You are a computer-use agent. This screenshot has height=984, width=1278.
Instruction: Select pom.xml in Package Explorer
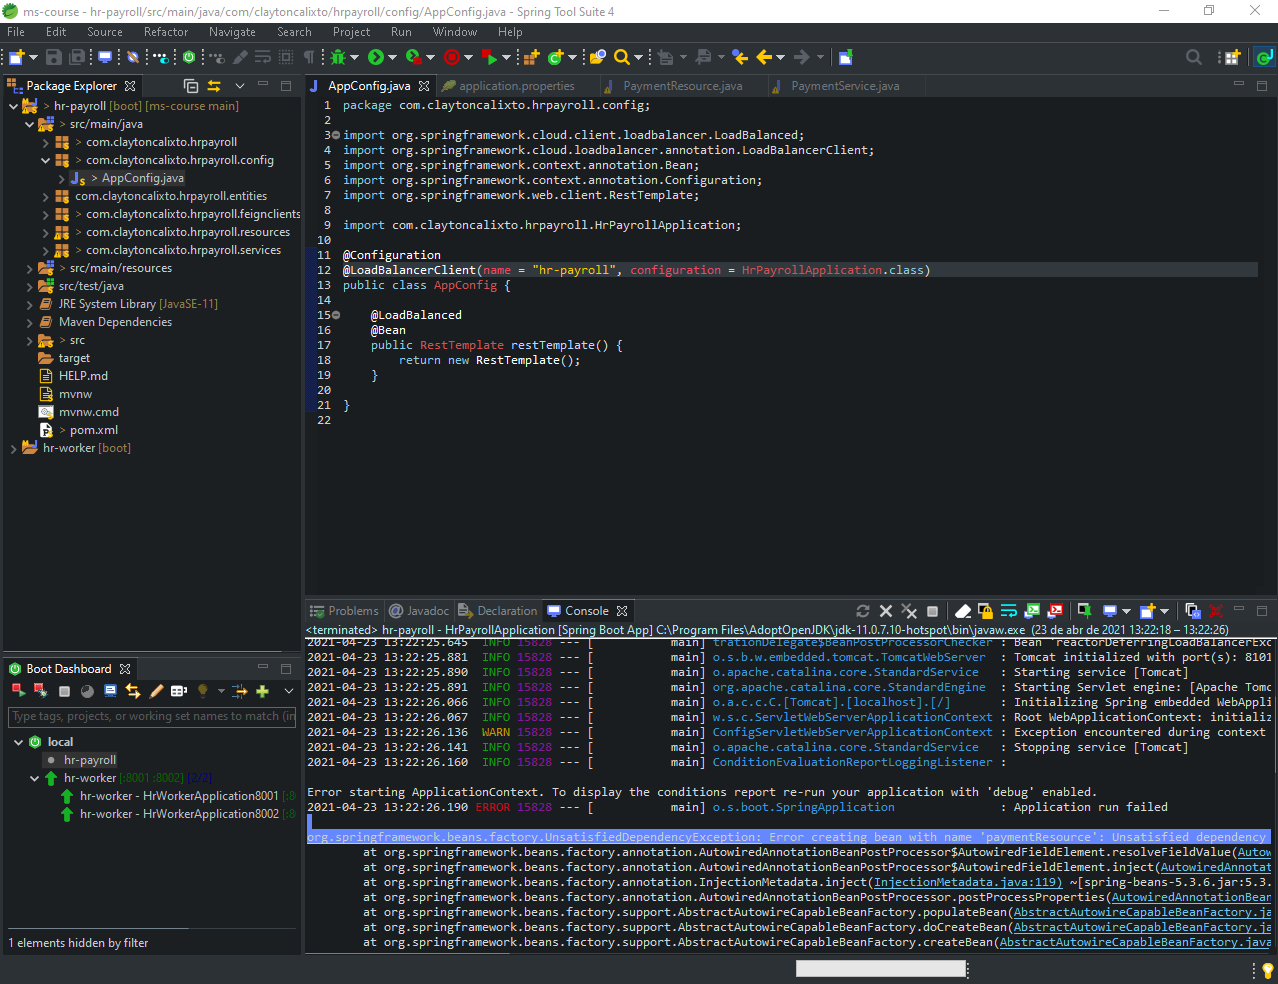click(94, 430)
